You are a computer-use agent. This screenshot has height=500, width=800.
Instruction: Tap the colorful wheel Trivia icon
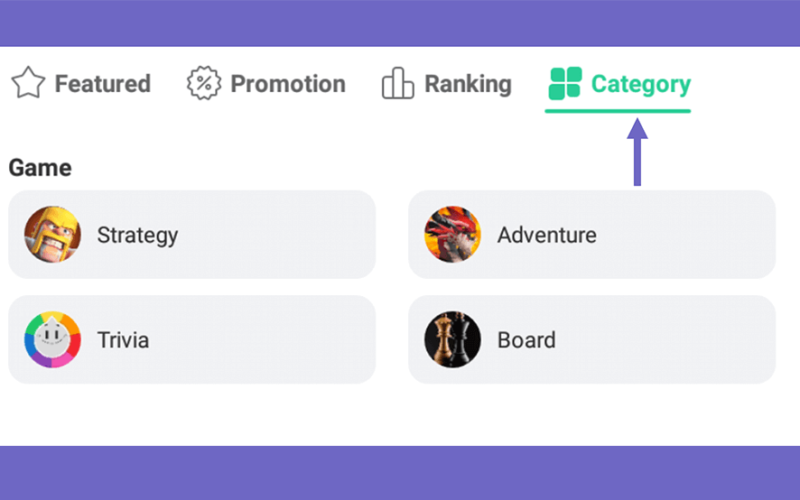tap(53, 339)
